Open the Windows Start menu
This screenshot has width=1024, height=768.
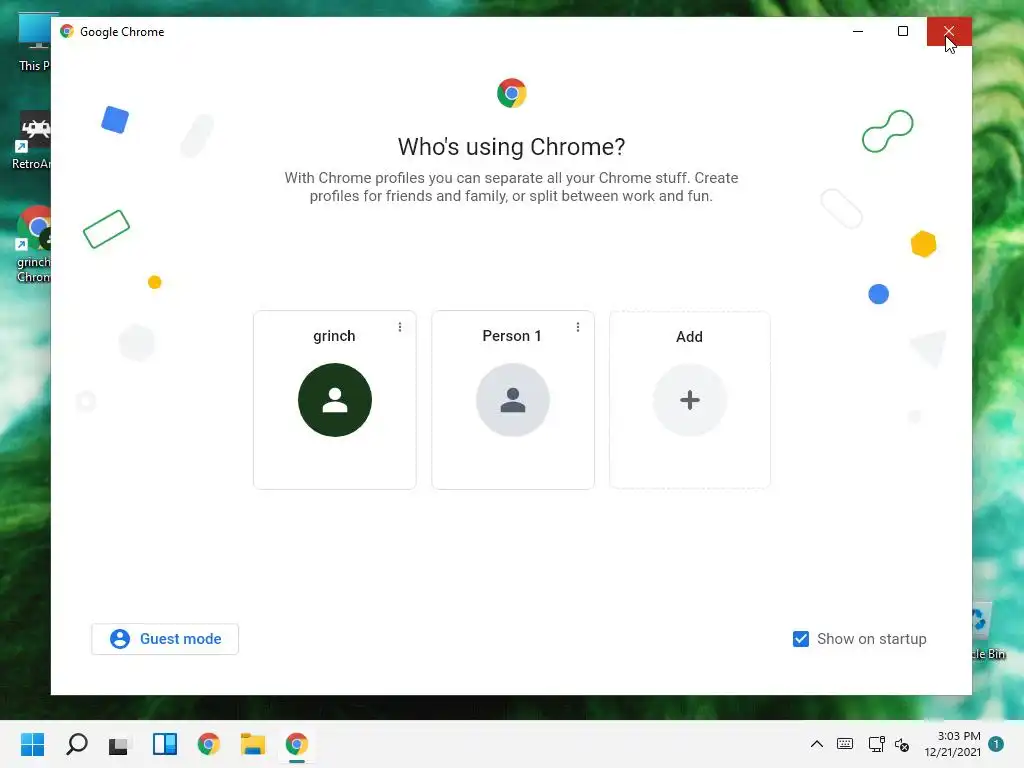pyautogui.click(x=33, y=744)
